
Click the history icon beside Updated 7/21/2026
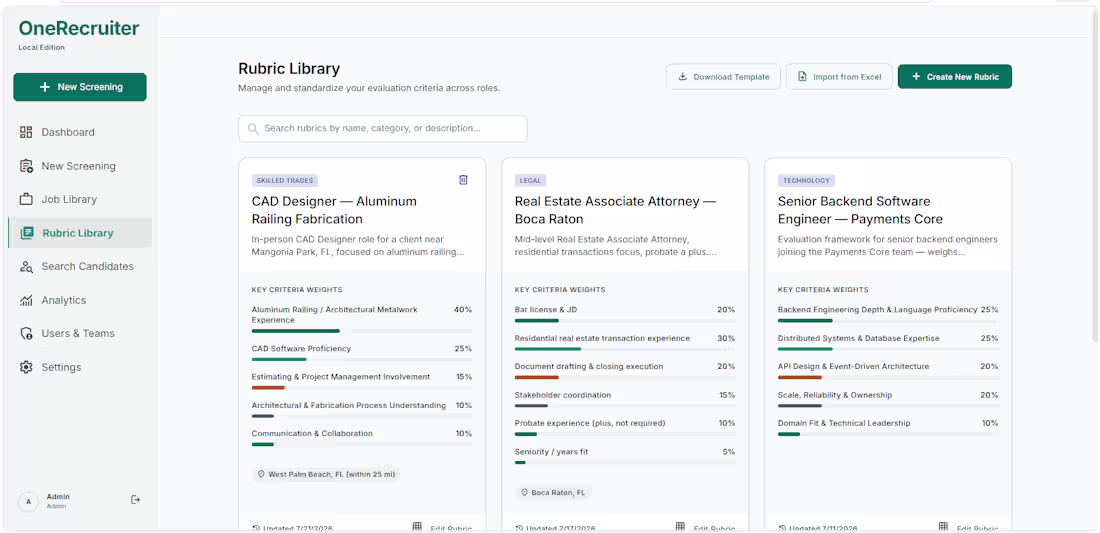255,528
